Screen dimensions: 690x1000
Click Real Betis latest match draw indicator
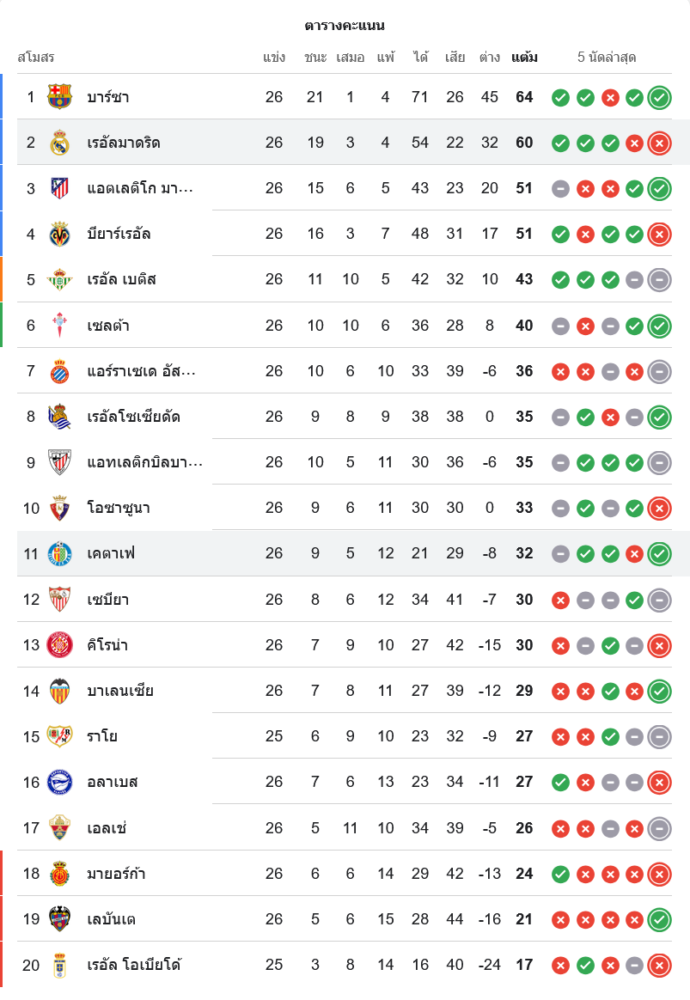click(659, 279)
